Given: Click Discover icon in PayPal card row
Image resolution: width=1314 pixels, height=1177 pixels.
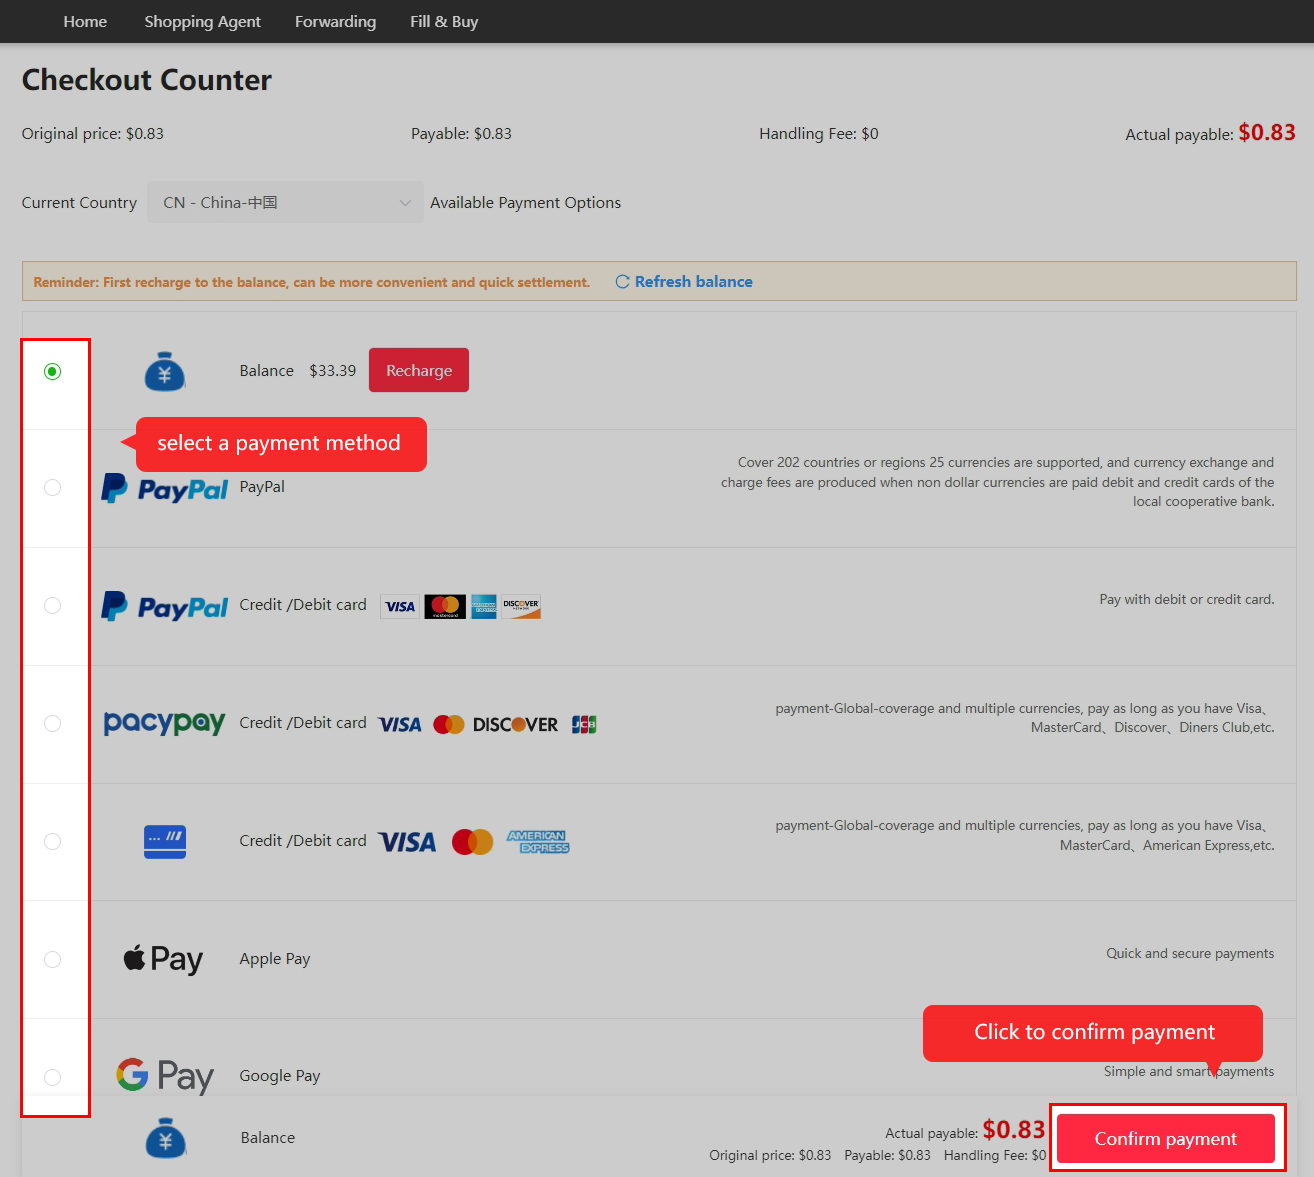Looking at the screenshot, I should 521,606.
